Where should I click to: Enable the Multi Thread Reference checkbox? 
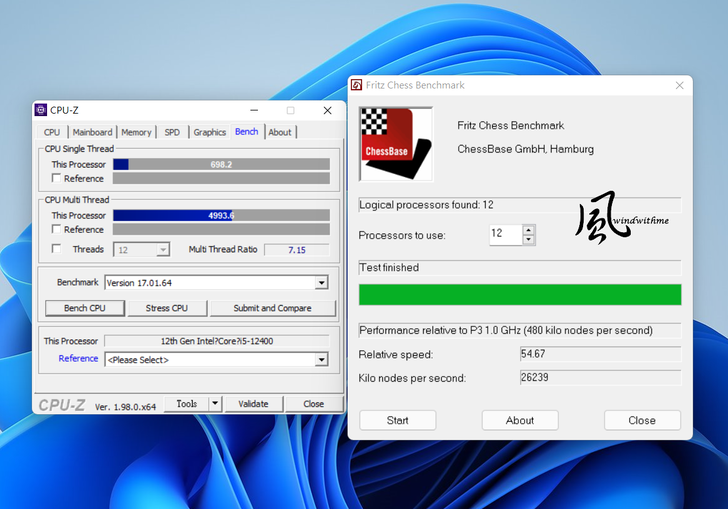click(x=57, y=230)
